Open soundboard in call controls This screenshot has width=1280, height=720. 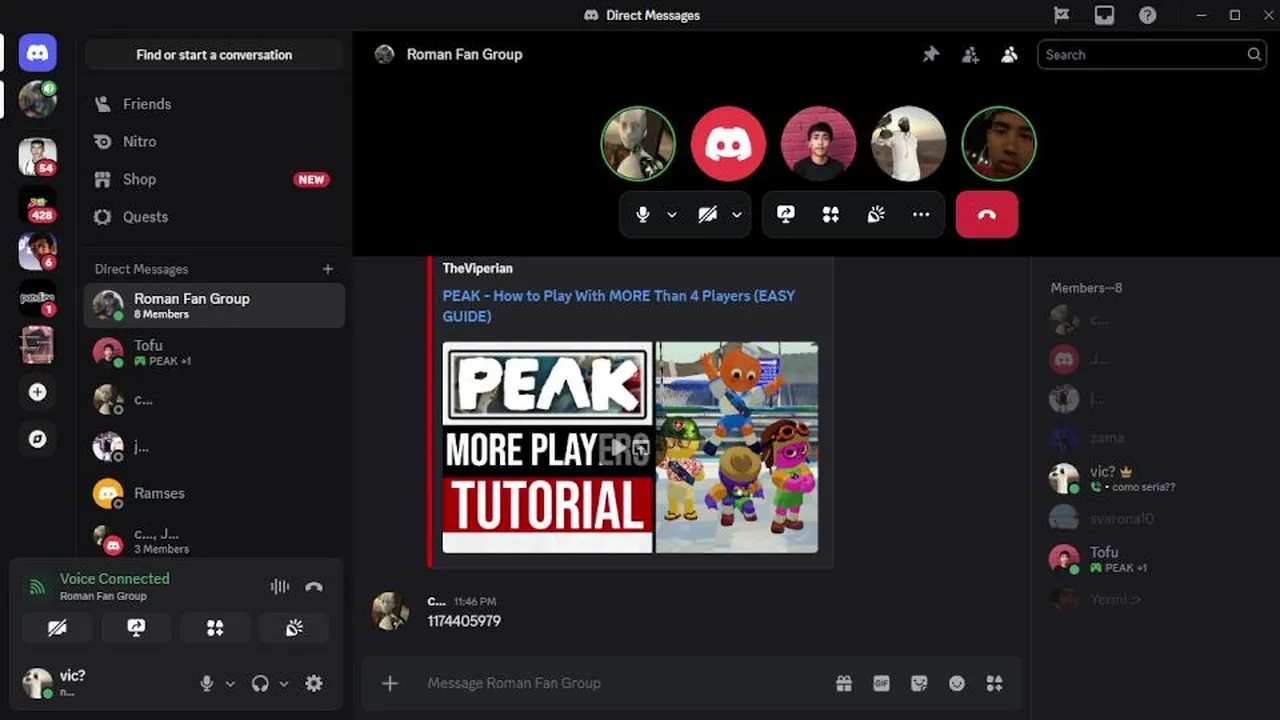tap(876, 214)
